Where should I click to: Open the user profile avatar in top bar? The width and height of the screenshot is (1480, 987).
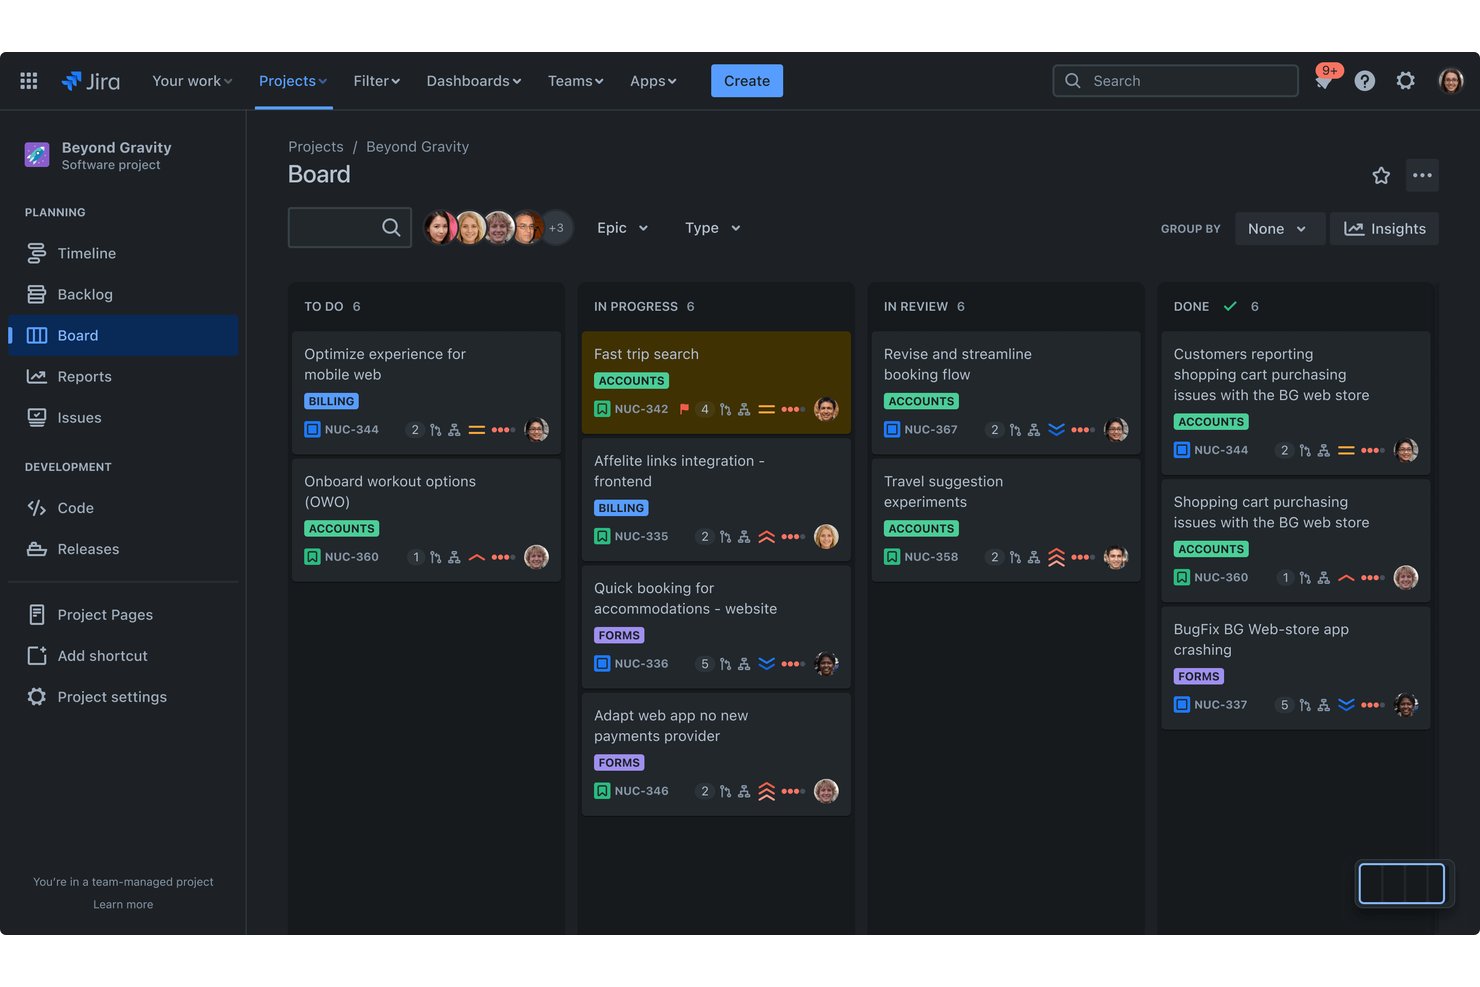click(1451, 81)
